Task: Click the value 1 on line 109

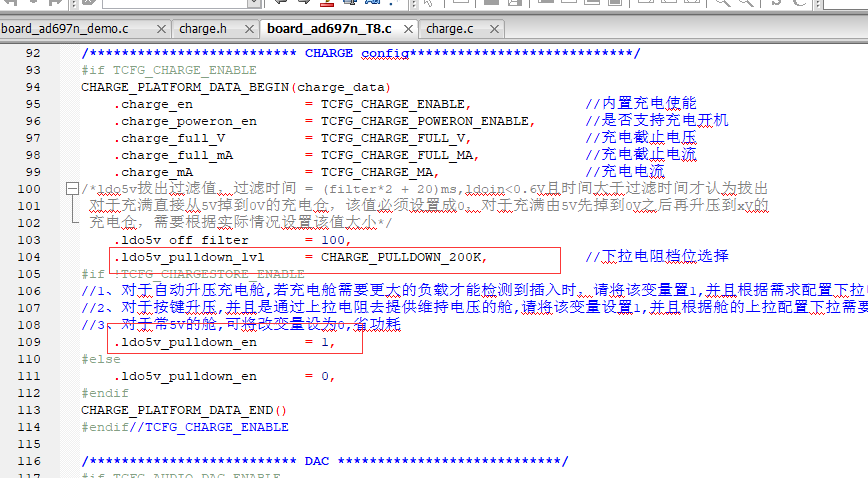Action: 325,342
